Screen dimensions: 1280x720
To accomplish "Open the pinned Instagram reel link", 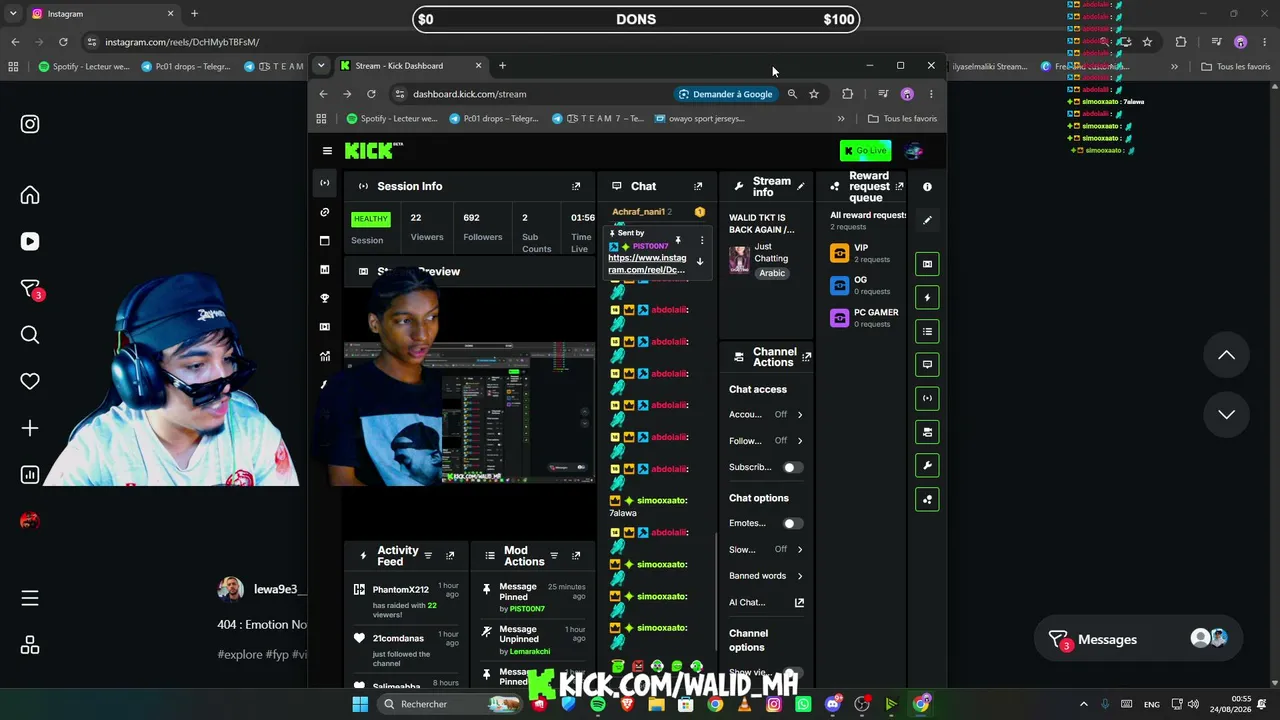I will [x=647, y=264].
